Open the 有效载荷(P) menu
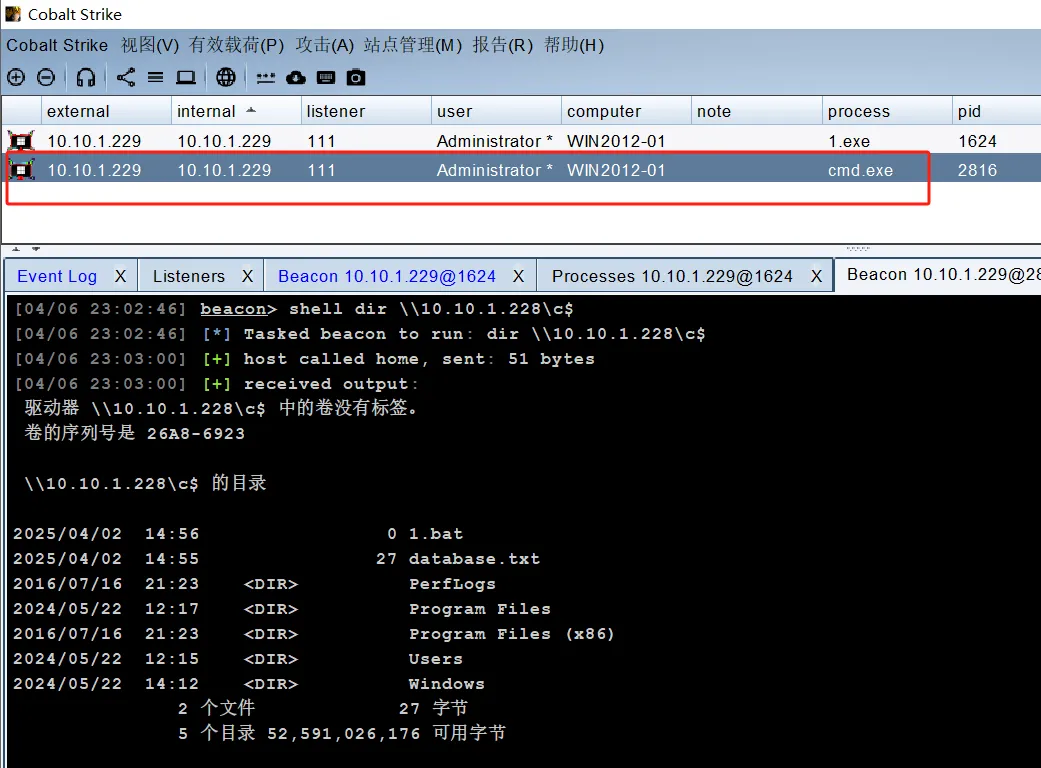The height and width of the screenshot is (768, 1041). point(236,45)
